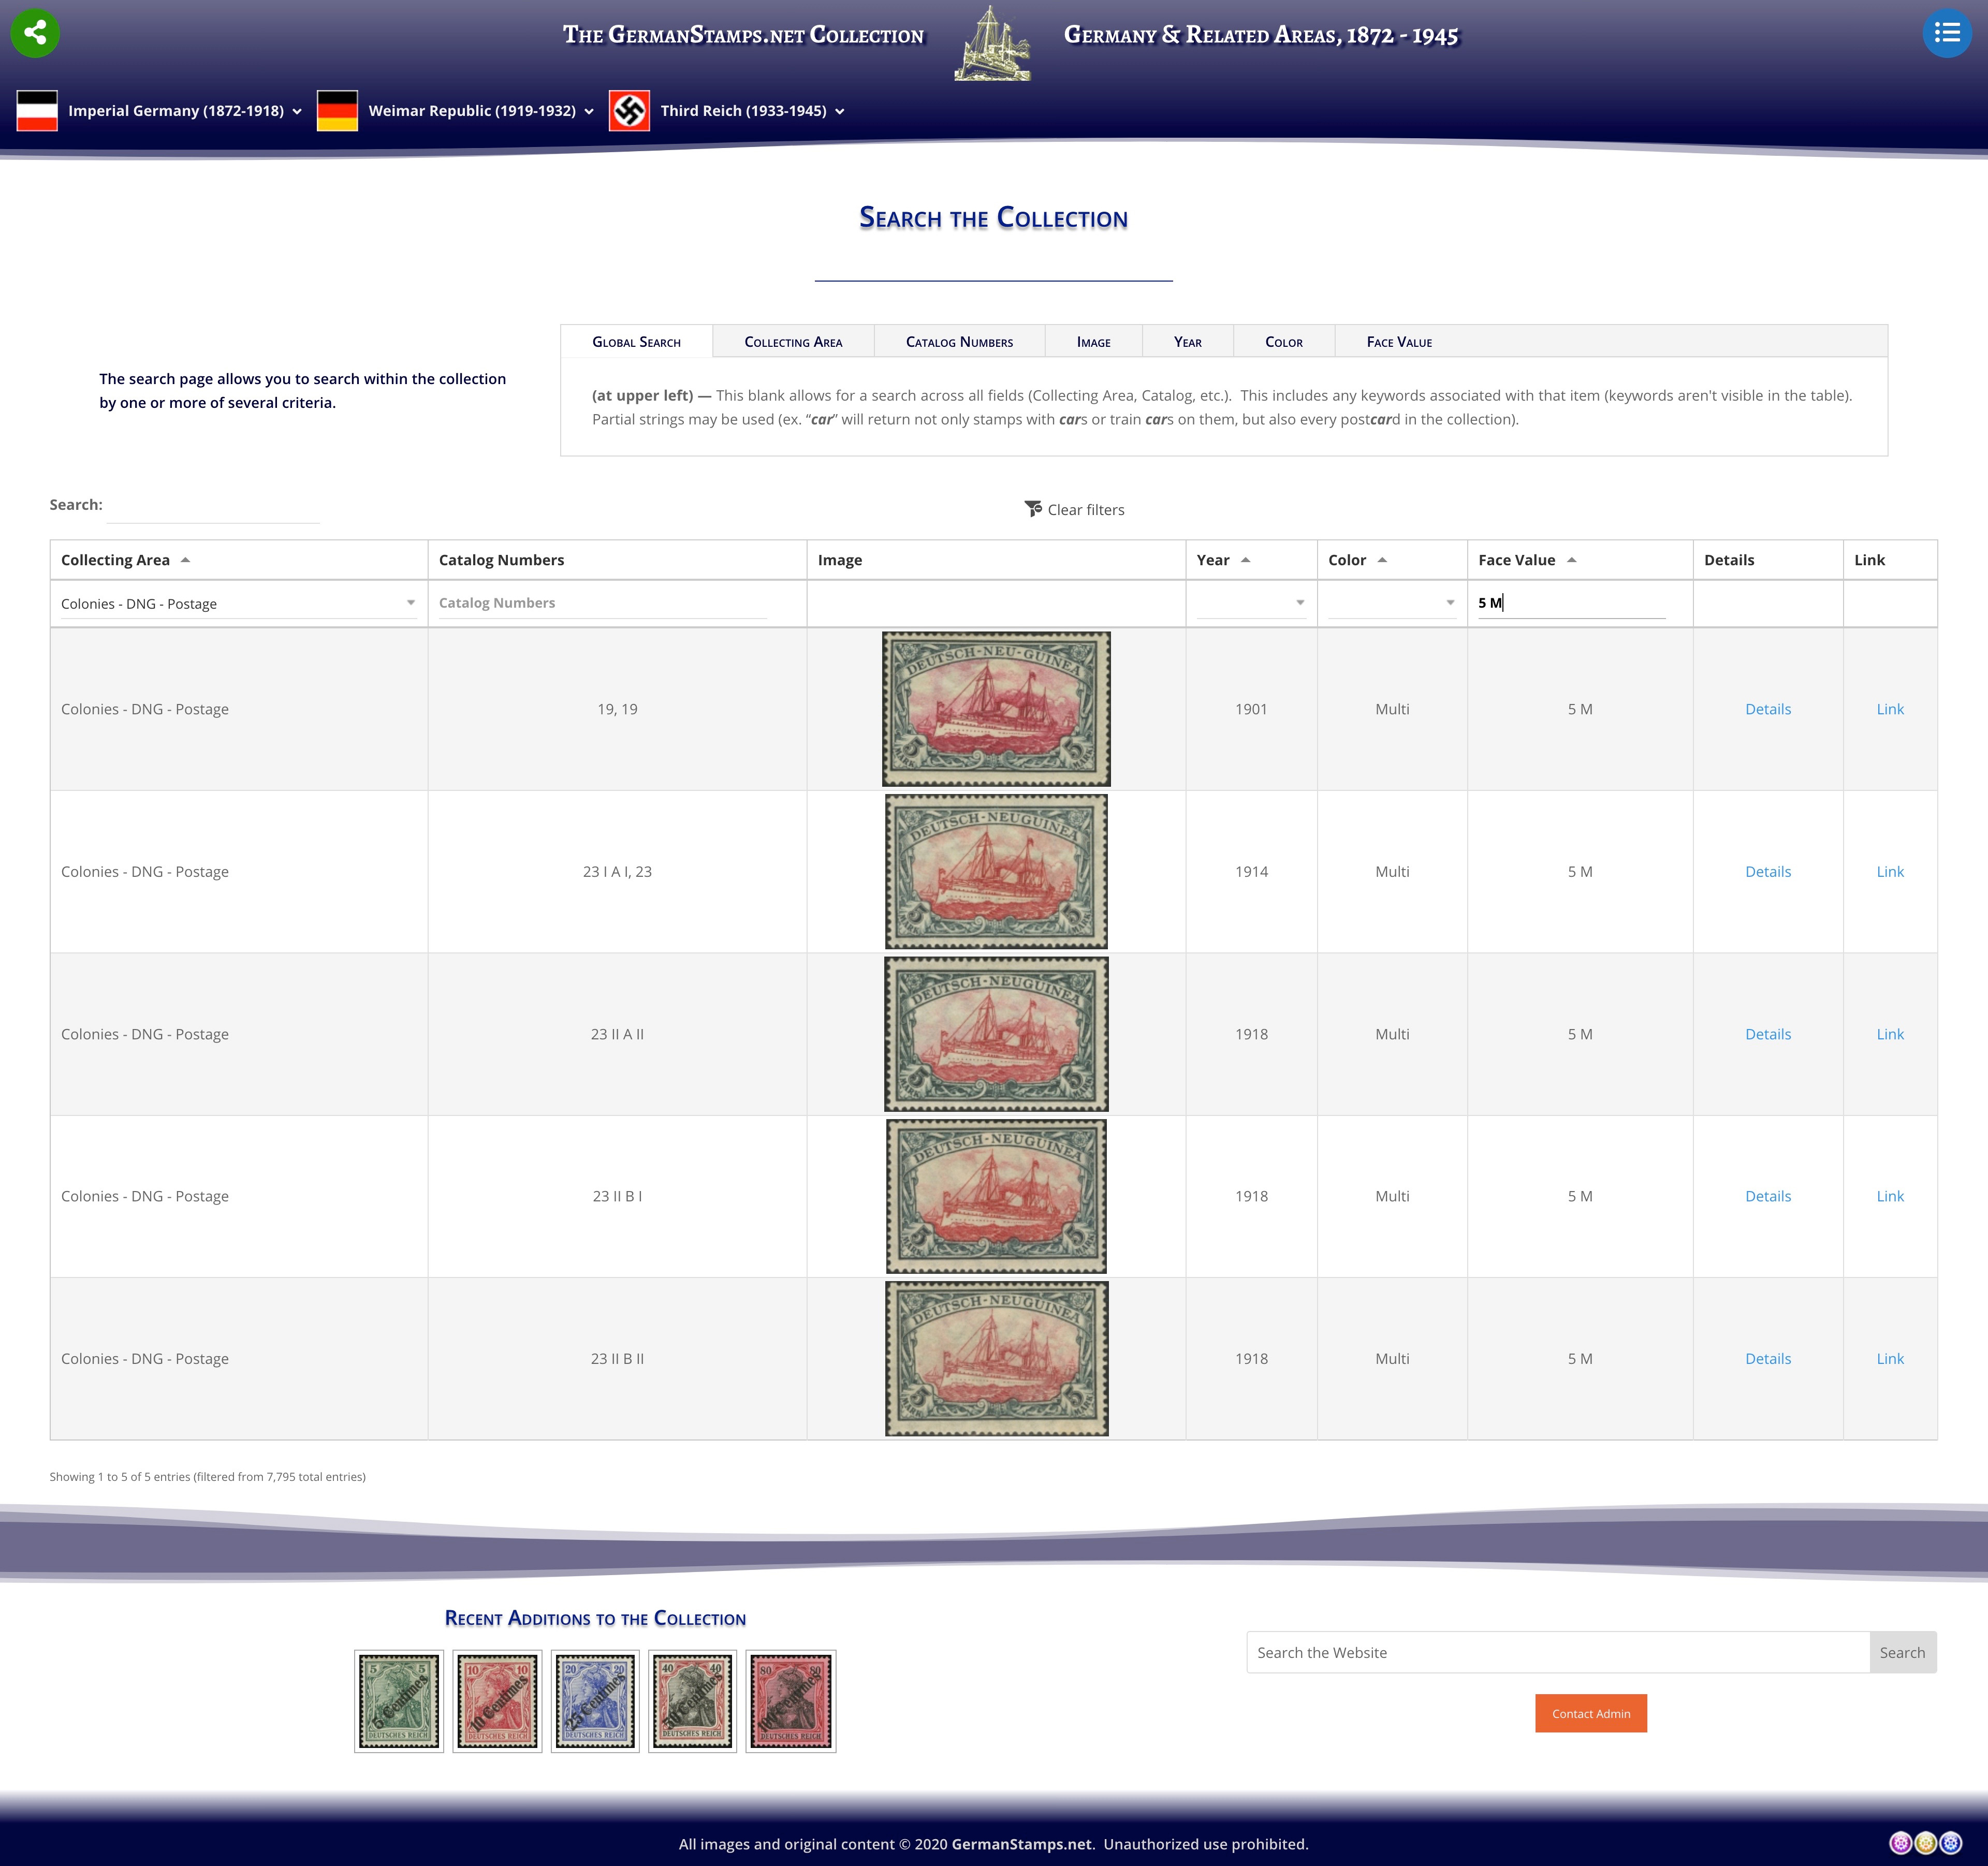Click the Weimar Republic flag icon
Viewport: 1988px width, 1866px height.
tap(338, 110)
